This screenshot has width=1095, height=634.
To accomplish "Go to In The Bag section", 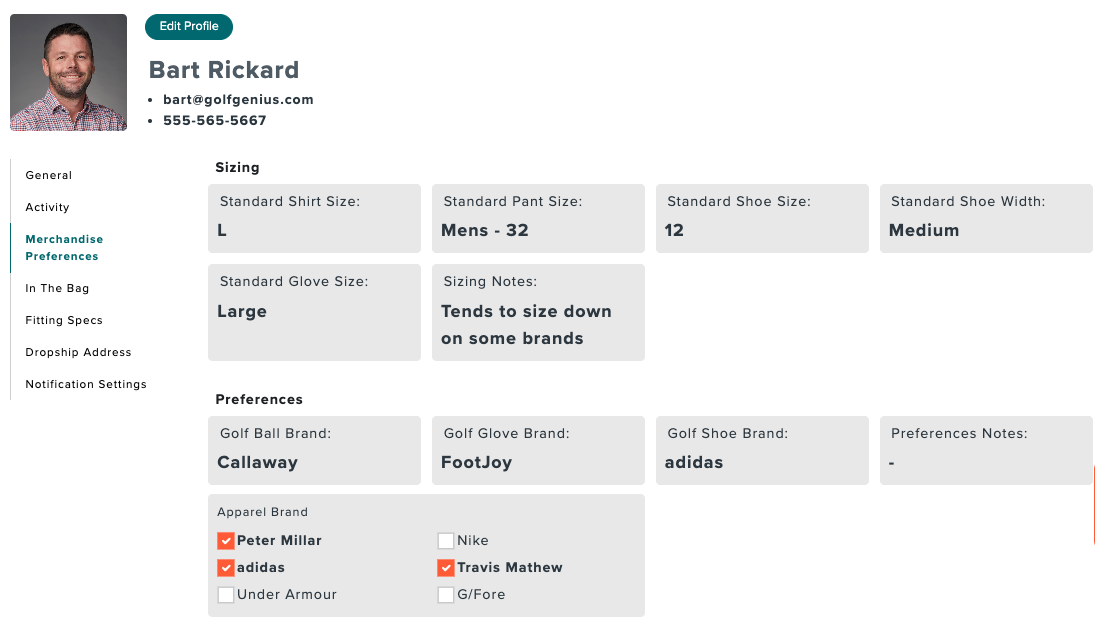I will click(57, 288).
